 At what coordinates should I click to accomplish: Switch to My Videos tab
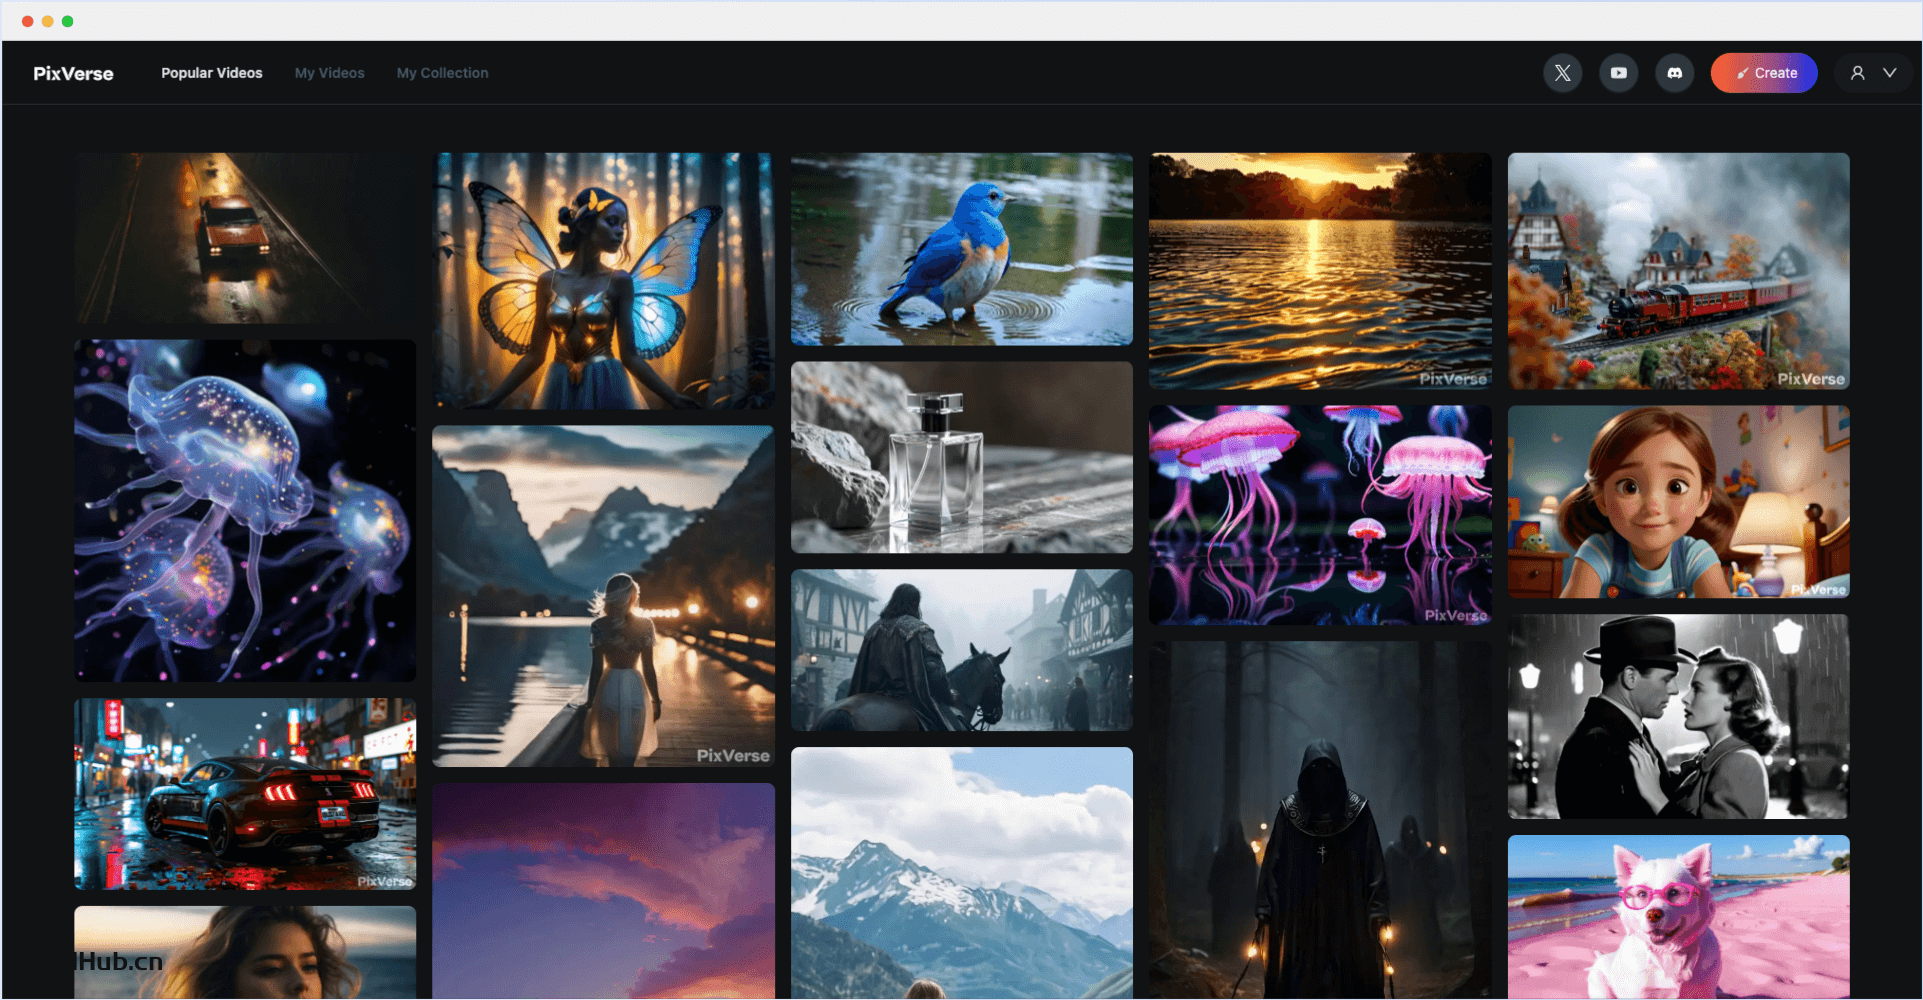point(329,73)
